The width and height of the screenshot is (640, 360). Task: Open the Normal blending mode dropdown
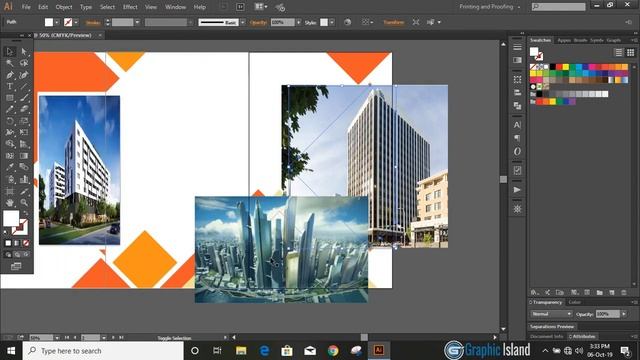click(x=551, y=314)
